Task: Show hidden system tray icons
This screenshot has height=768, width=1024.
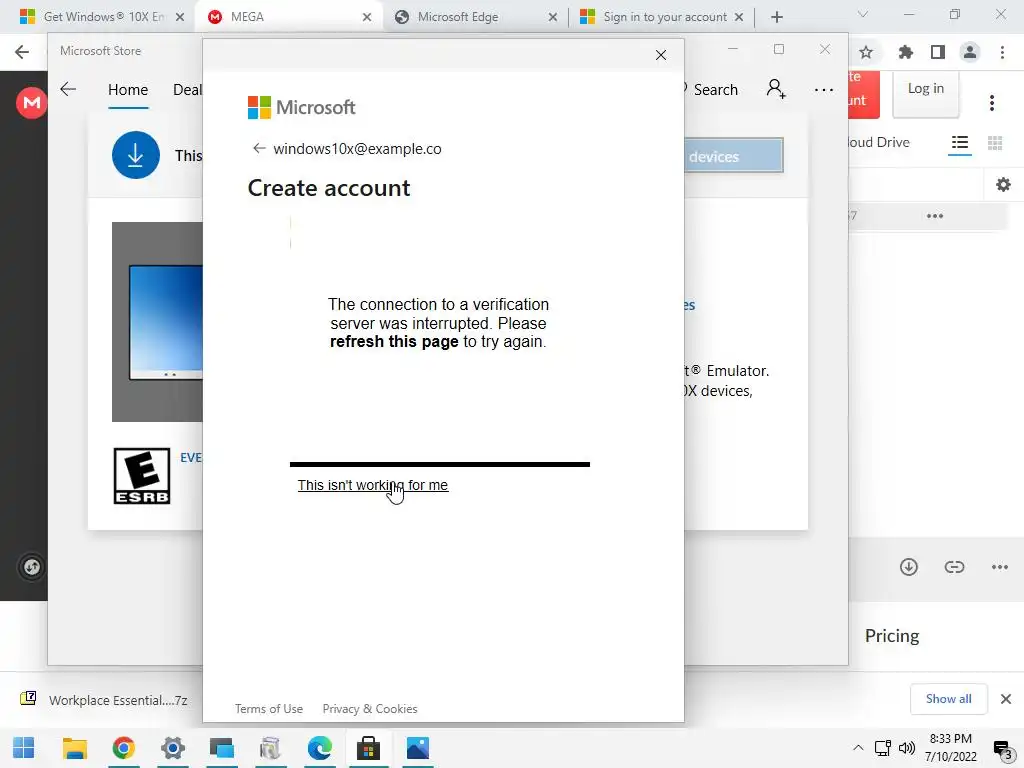Action: tap(858, 748)
